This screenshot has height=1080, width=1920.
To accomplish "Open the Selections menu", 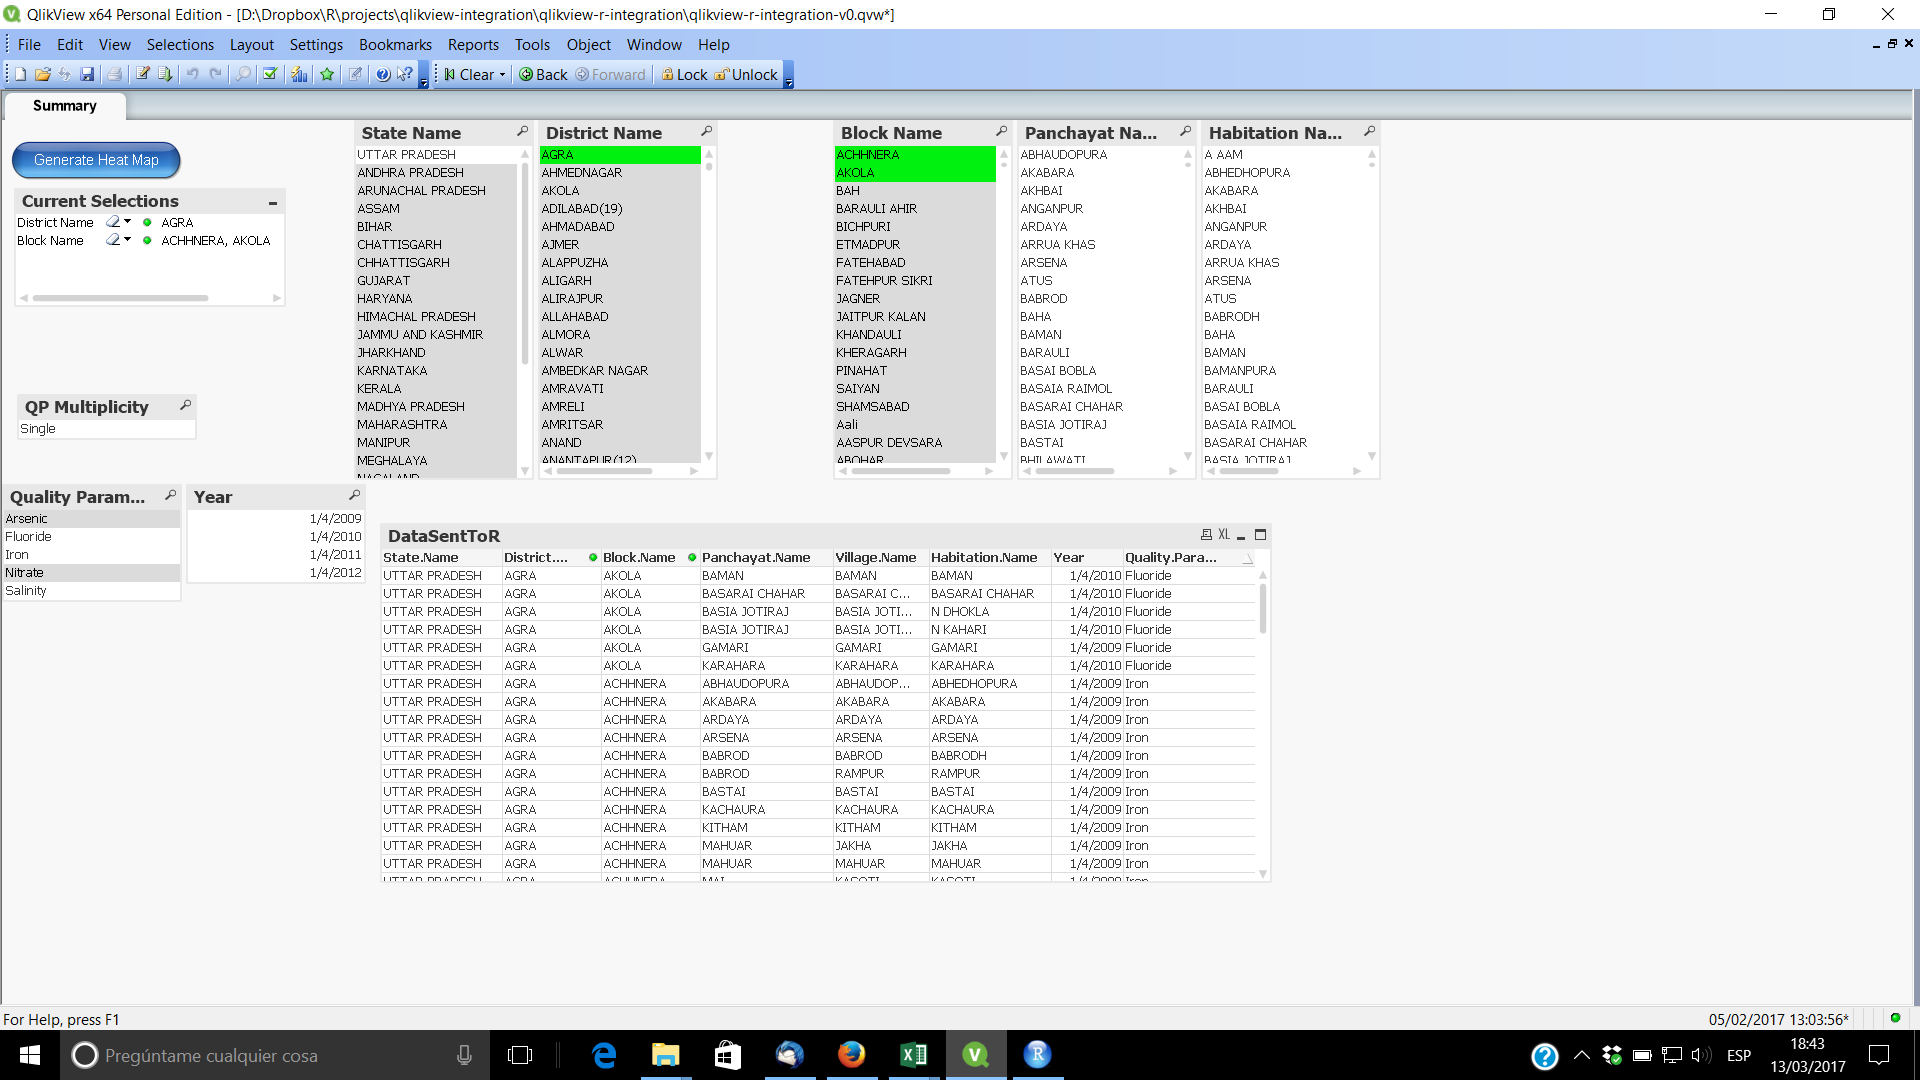I will tap(180, 44).
